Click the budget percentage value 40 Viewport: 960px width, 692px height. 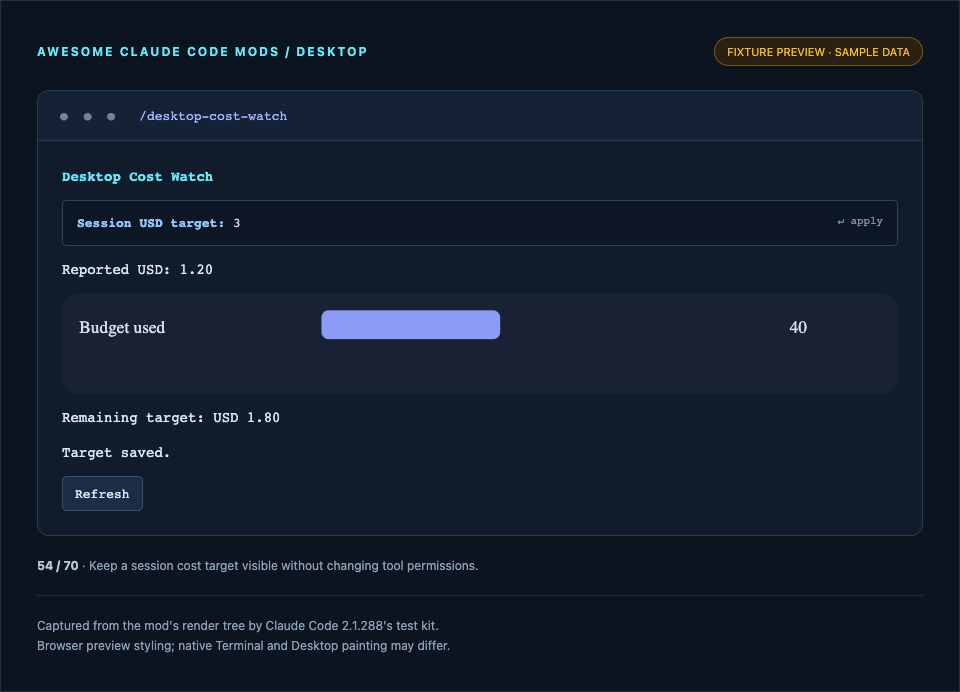798,327
